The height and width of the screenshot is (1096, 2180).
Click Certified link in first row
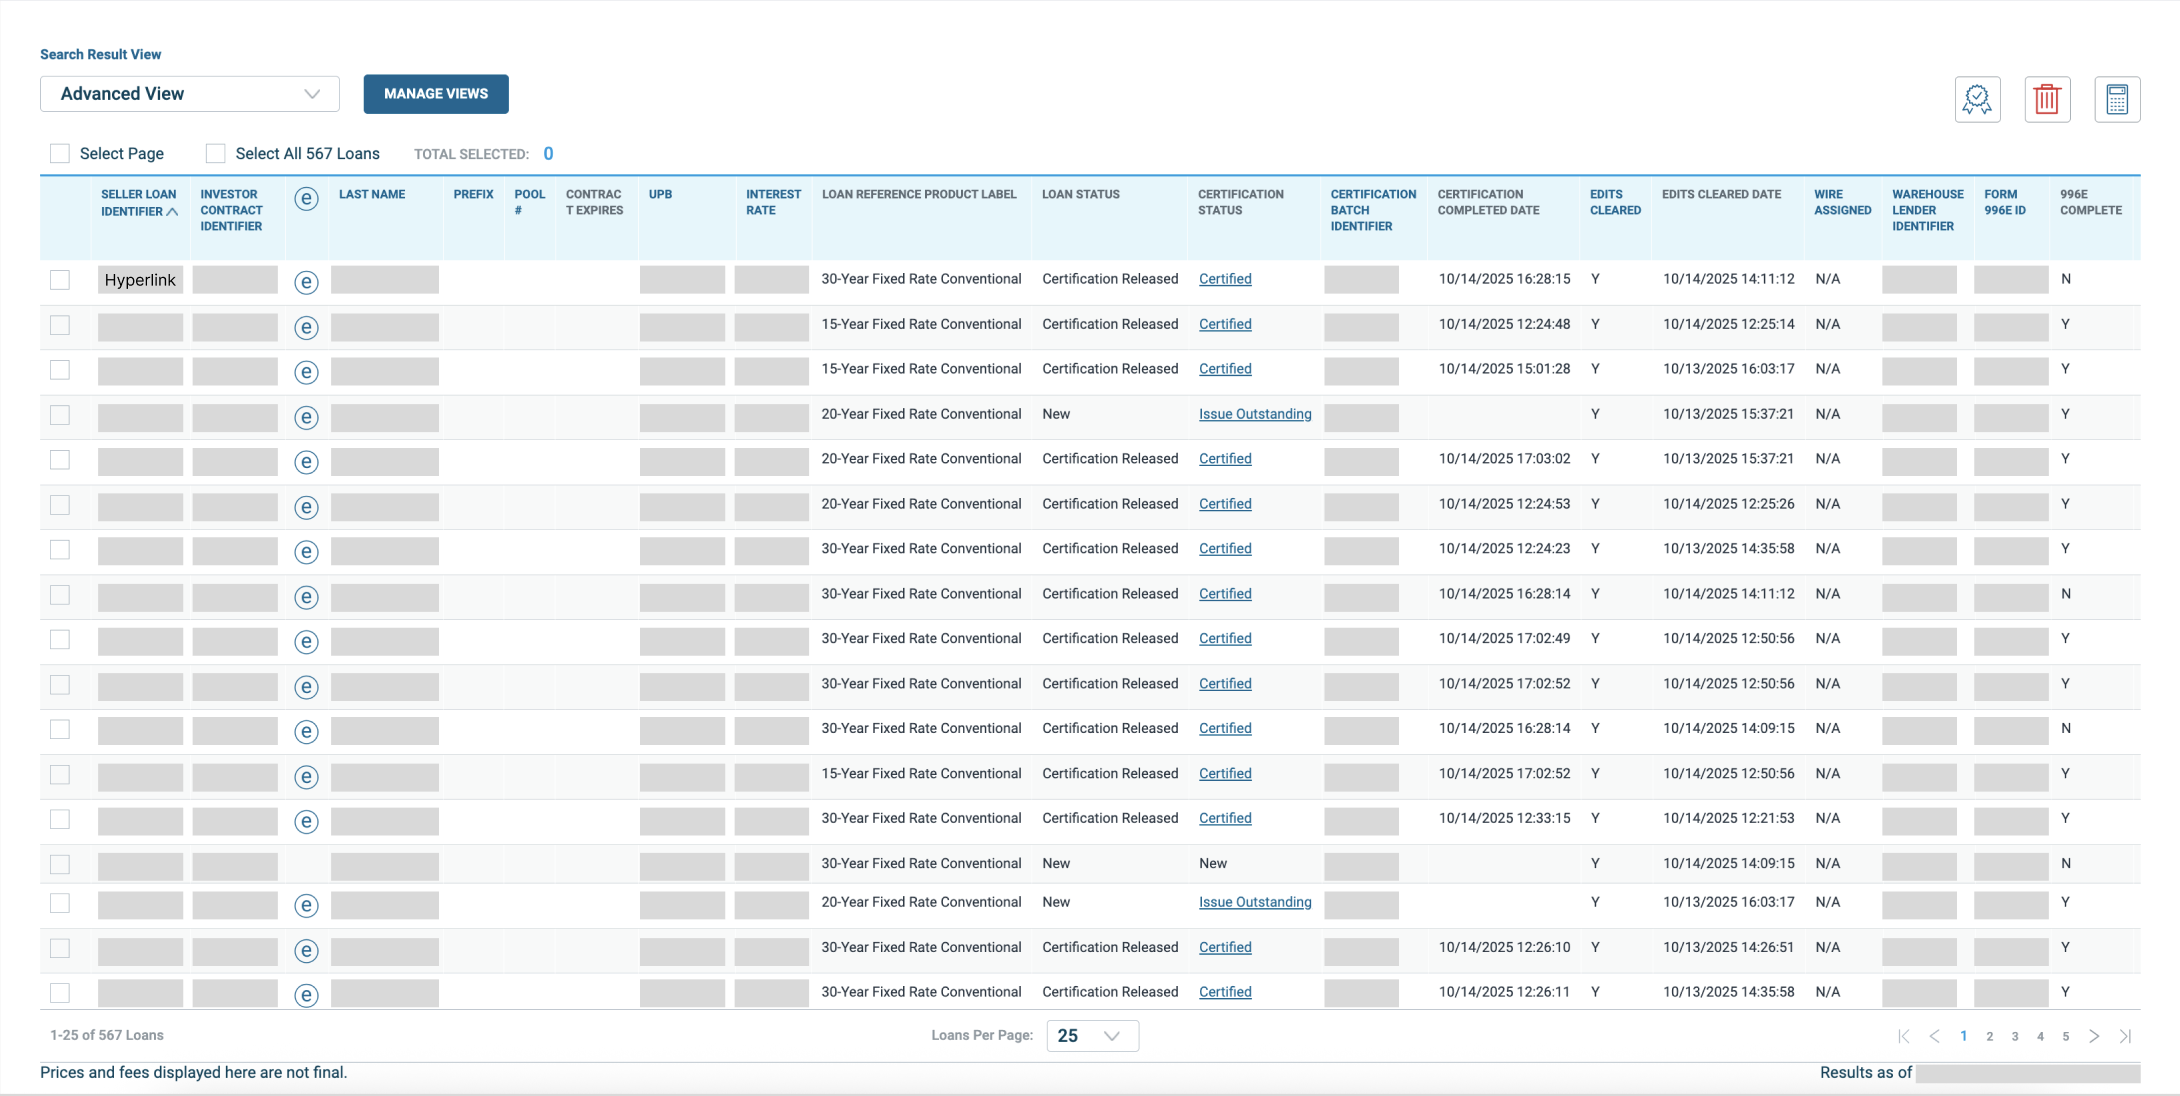click(x=1225, y=279)
